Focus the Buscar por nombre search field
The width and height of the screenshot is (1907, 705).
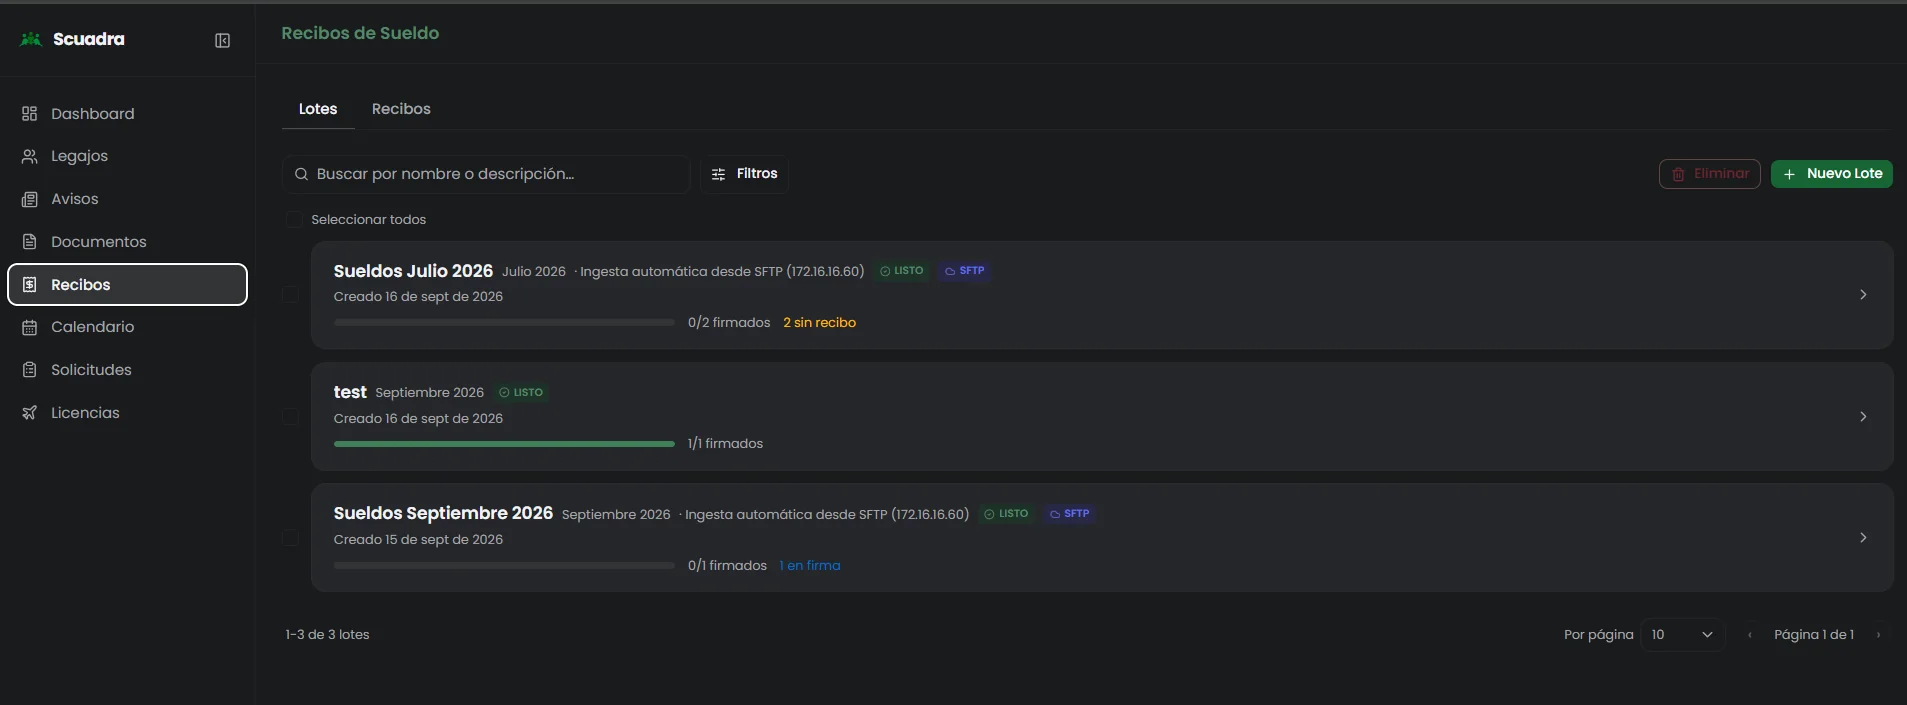tap(486, 174)
